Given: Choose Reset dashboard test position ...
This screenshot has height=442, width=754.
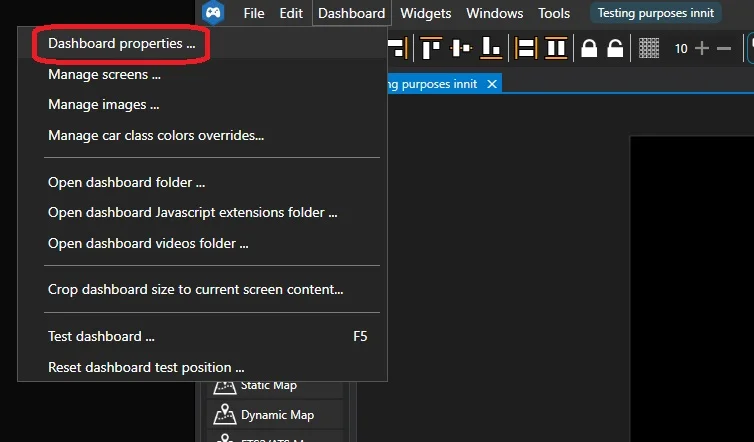Looking at the screenshot, I should point(202,367).
